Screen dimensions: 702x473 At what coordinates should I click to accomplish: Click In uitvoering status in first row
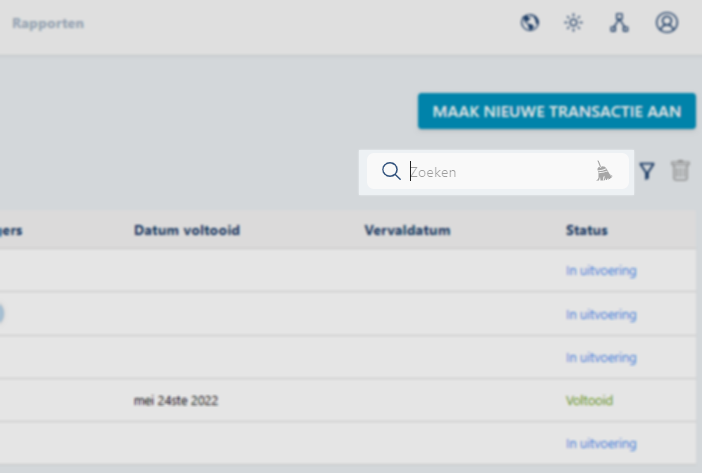(601, 271)
